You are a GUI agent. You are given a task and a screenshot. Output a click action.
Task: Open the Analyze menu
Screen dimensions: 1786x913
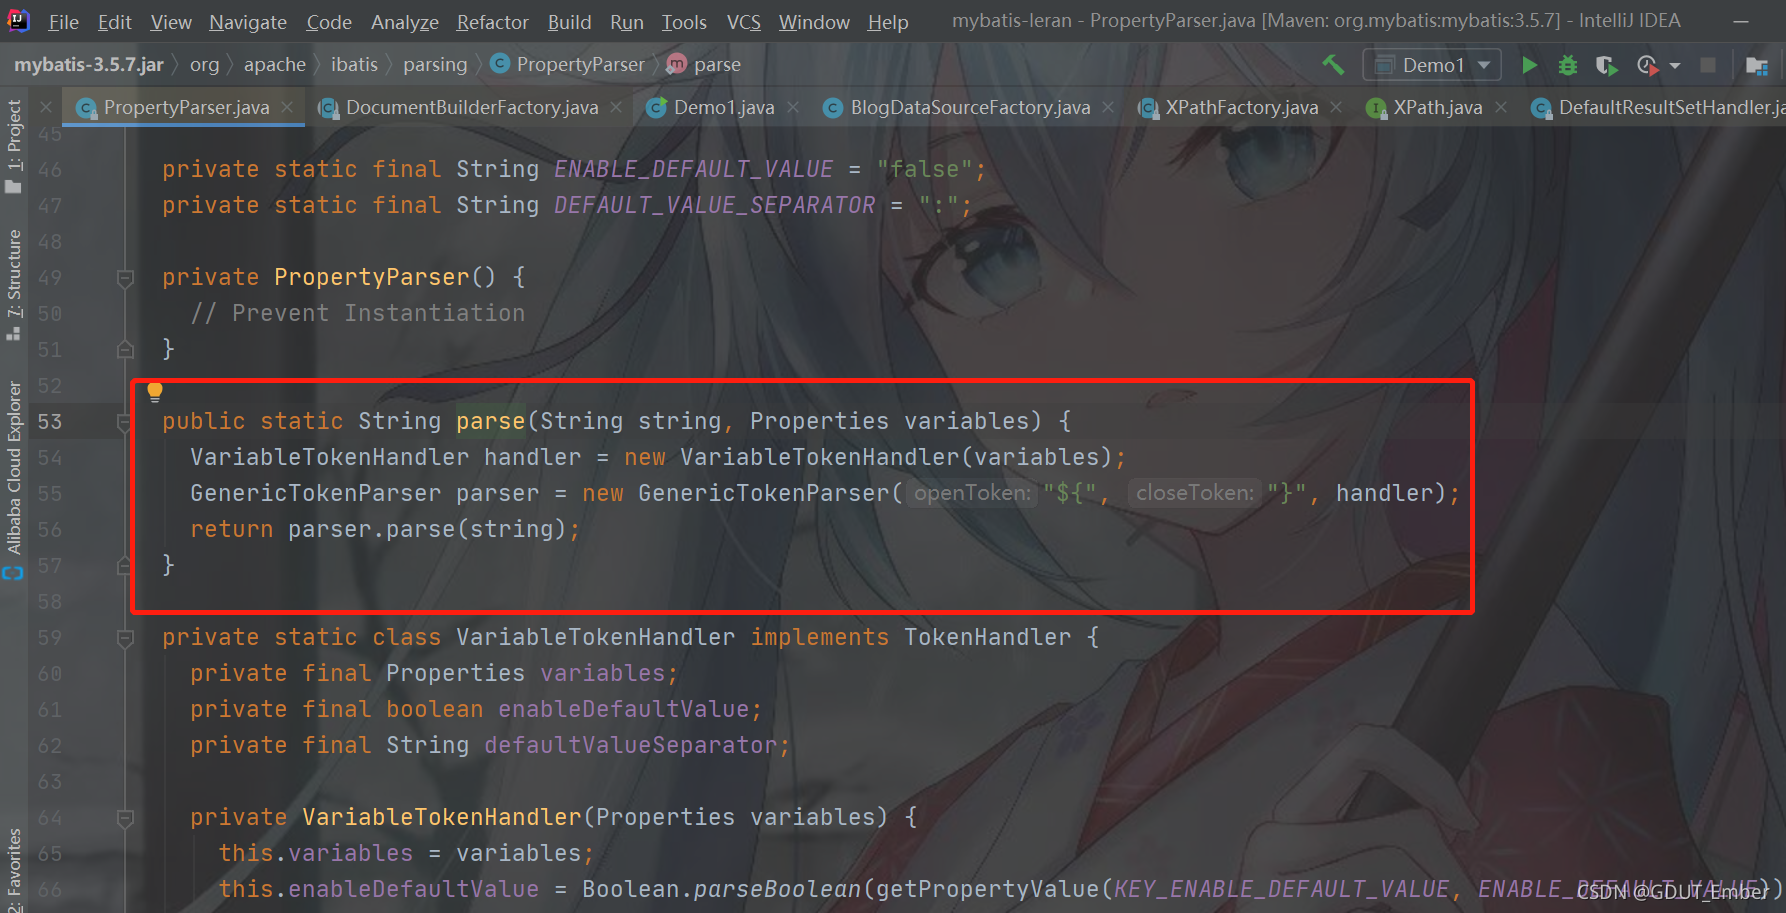click(405, 22)
